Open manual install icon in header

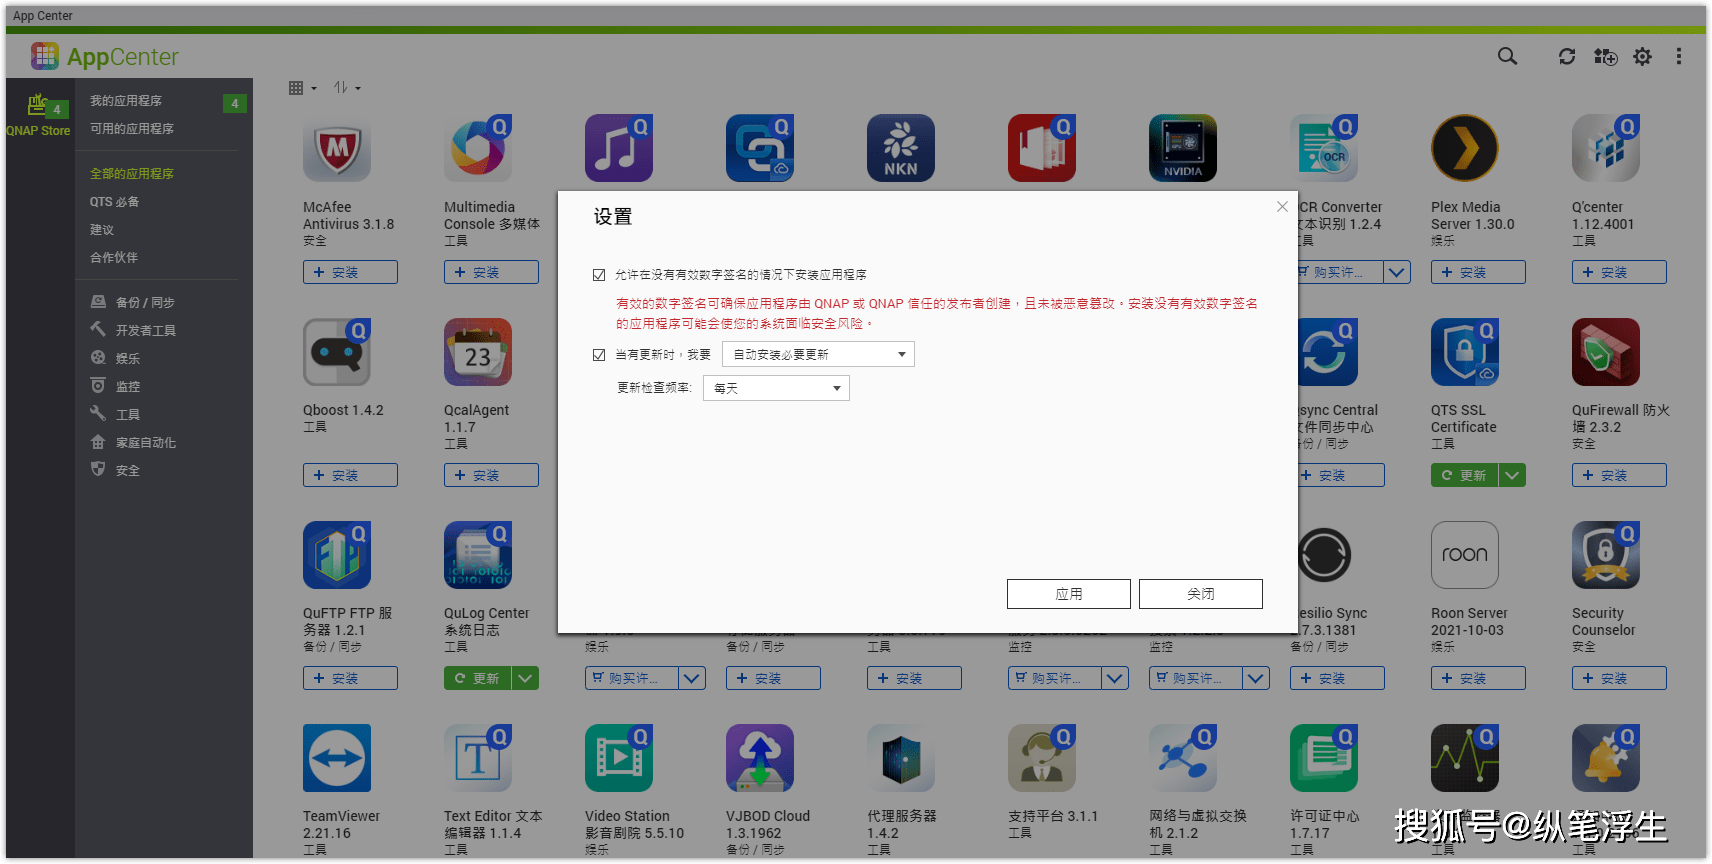pyautogui.click(x=1605, y=57)
